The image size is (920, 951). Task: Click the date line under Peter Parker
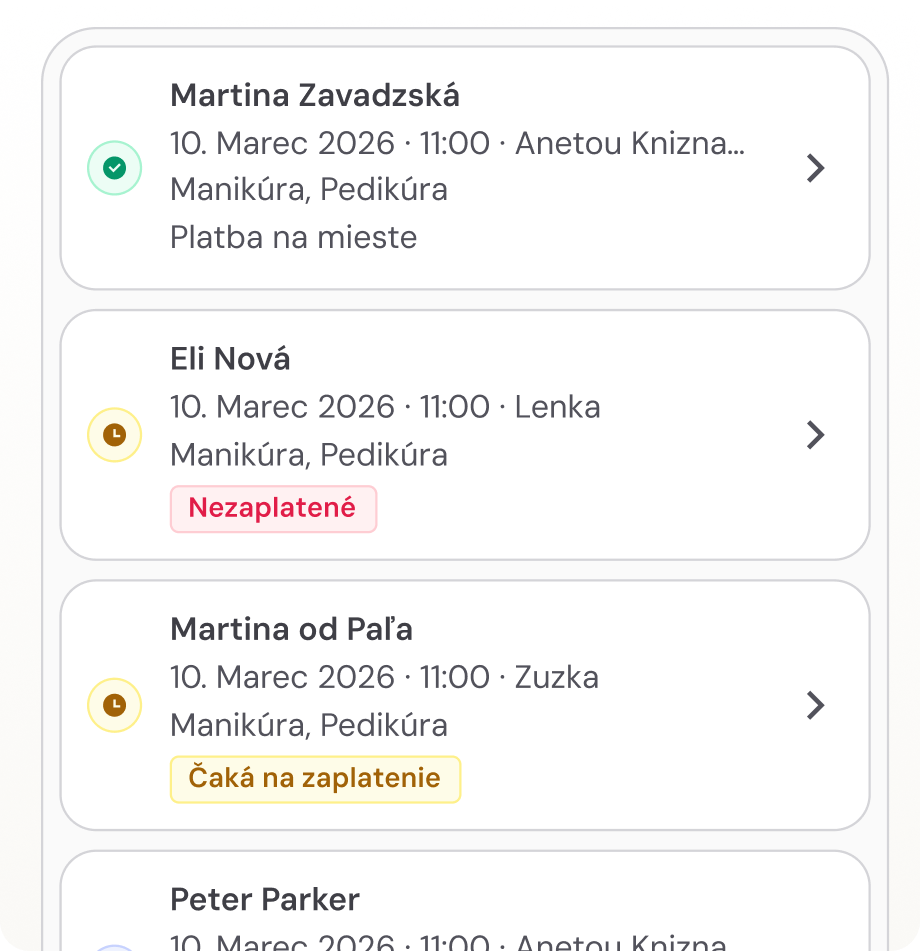[x=450, y=942]
